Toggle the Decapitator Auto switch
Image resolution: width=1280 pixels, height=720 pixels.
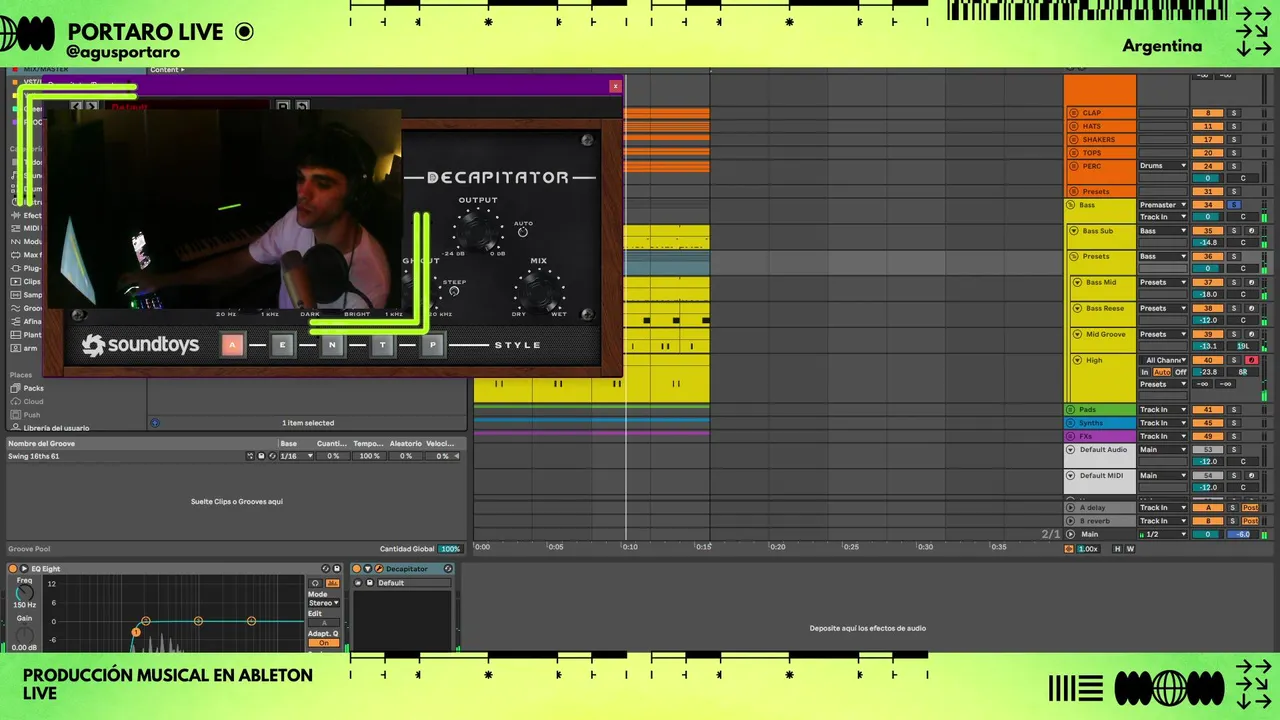coord(523,232)
